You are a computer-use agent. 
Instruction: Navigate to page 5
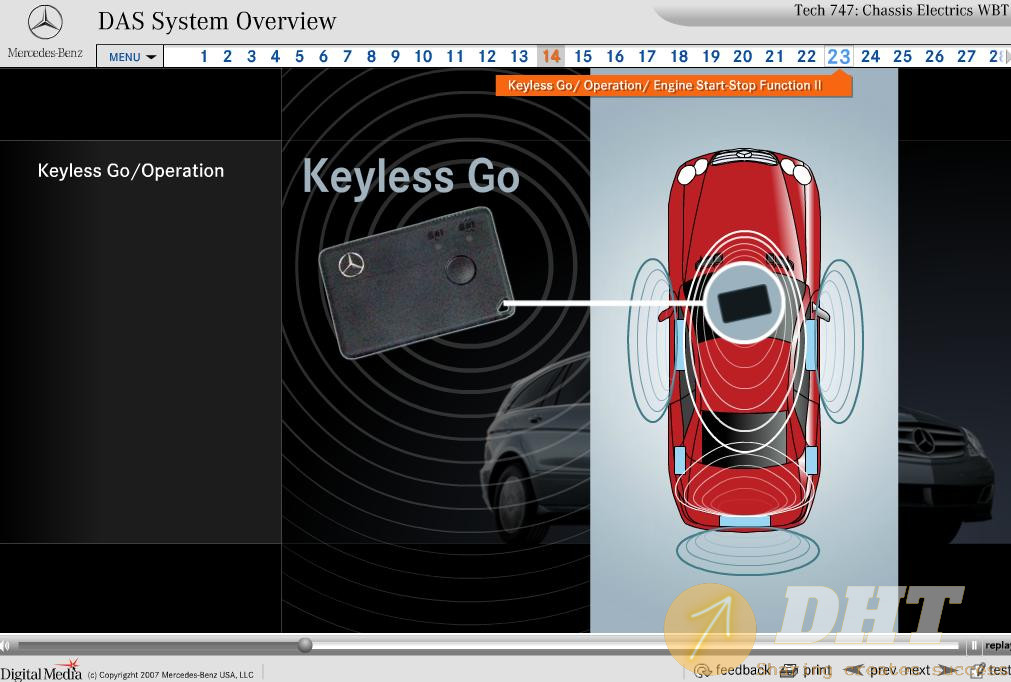tap(299, 57)
